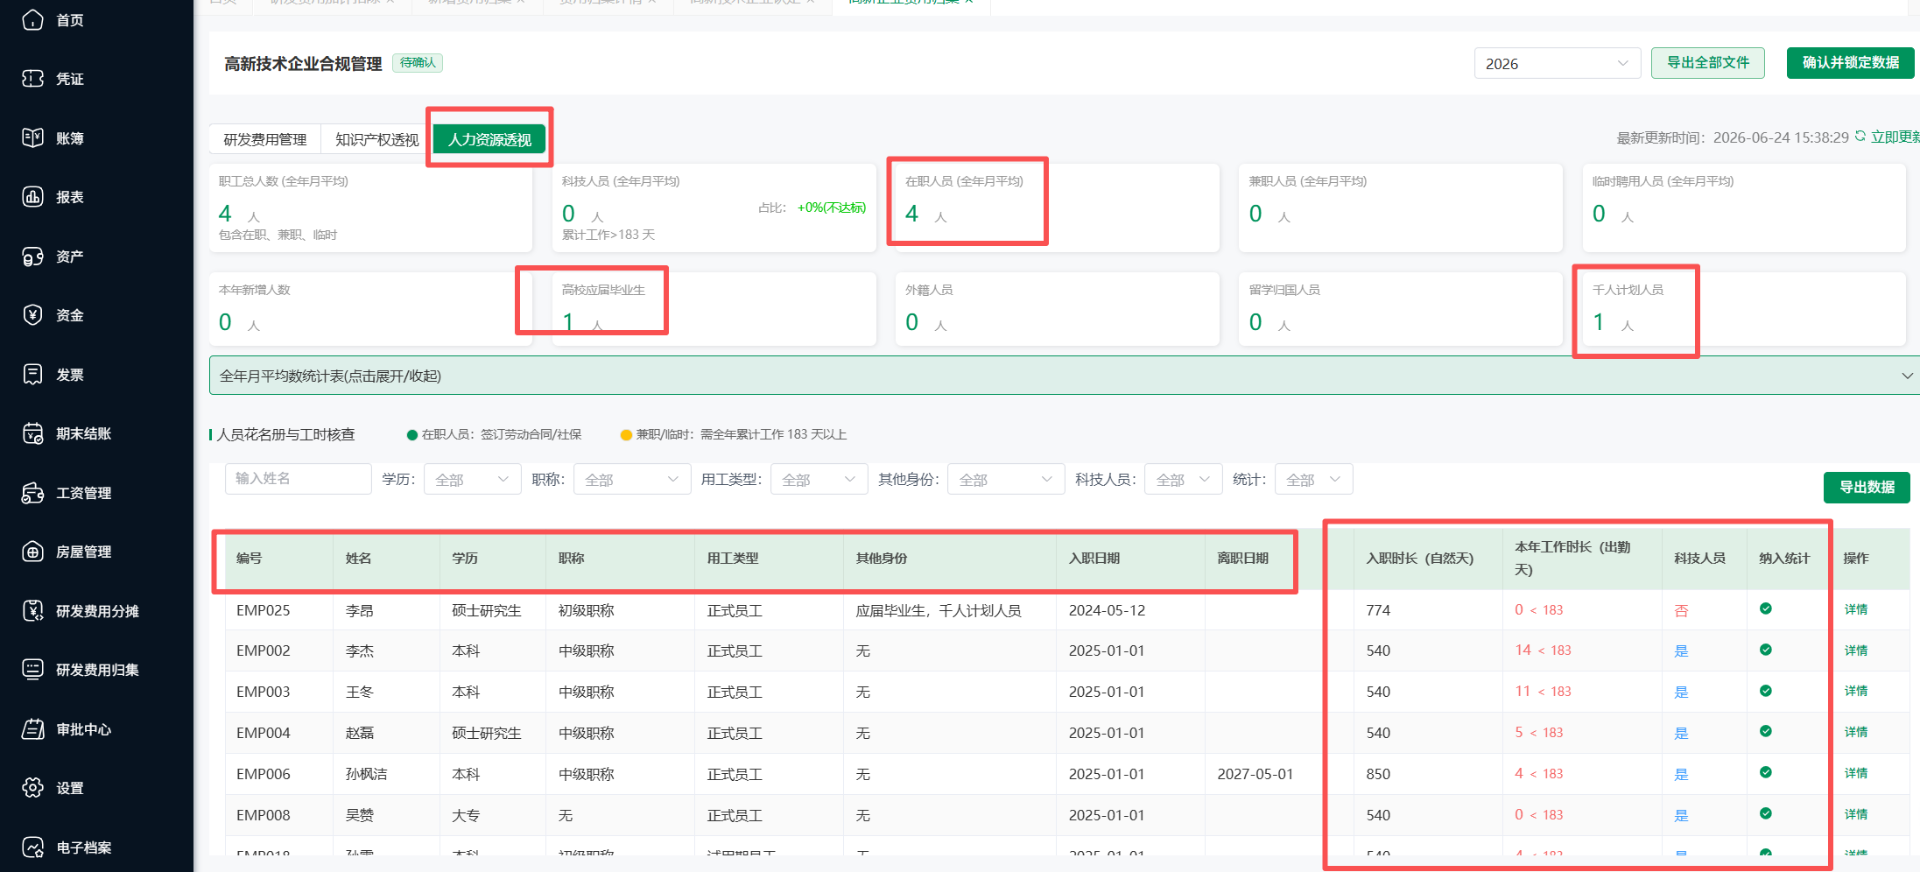This screenshot has height=872, width=1920.
Task: Open 详情 for employee EMP006
Action: pyautogui.click(x=1856, y=773)
